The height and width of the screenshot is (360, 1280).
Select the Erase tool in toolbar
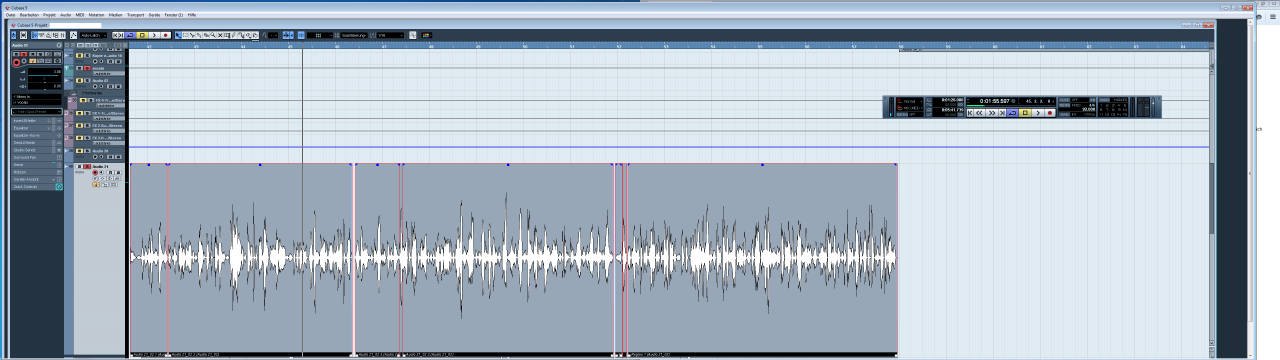[206, 35]
